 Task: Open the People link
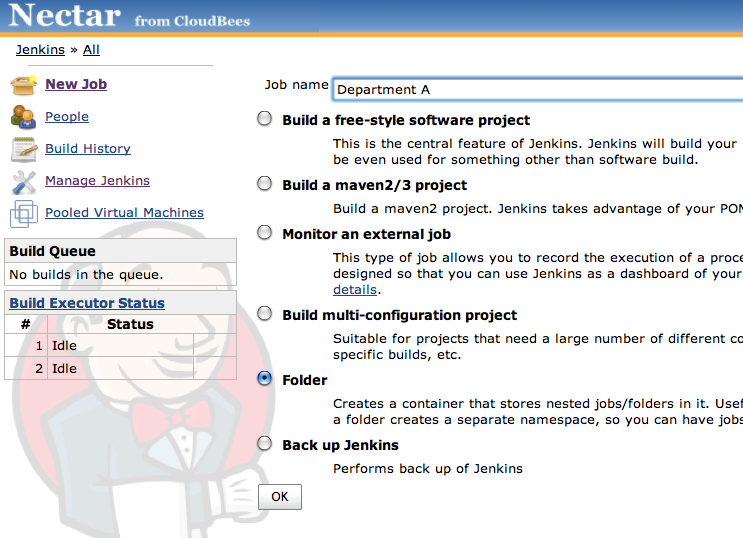click(x=67, y=117)
